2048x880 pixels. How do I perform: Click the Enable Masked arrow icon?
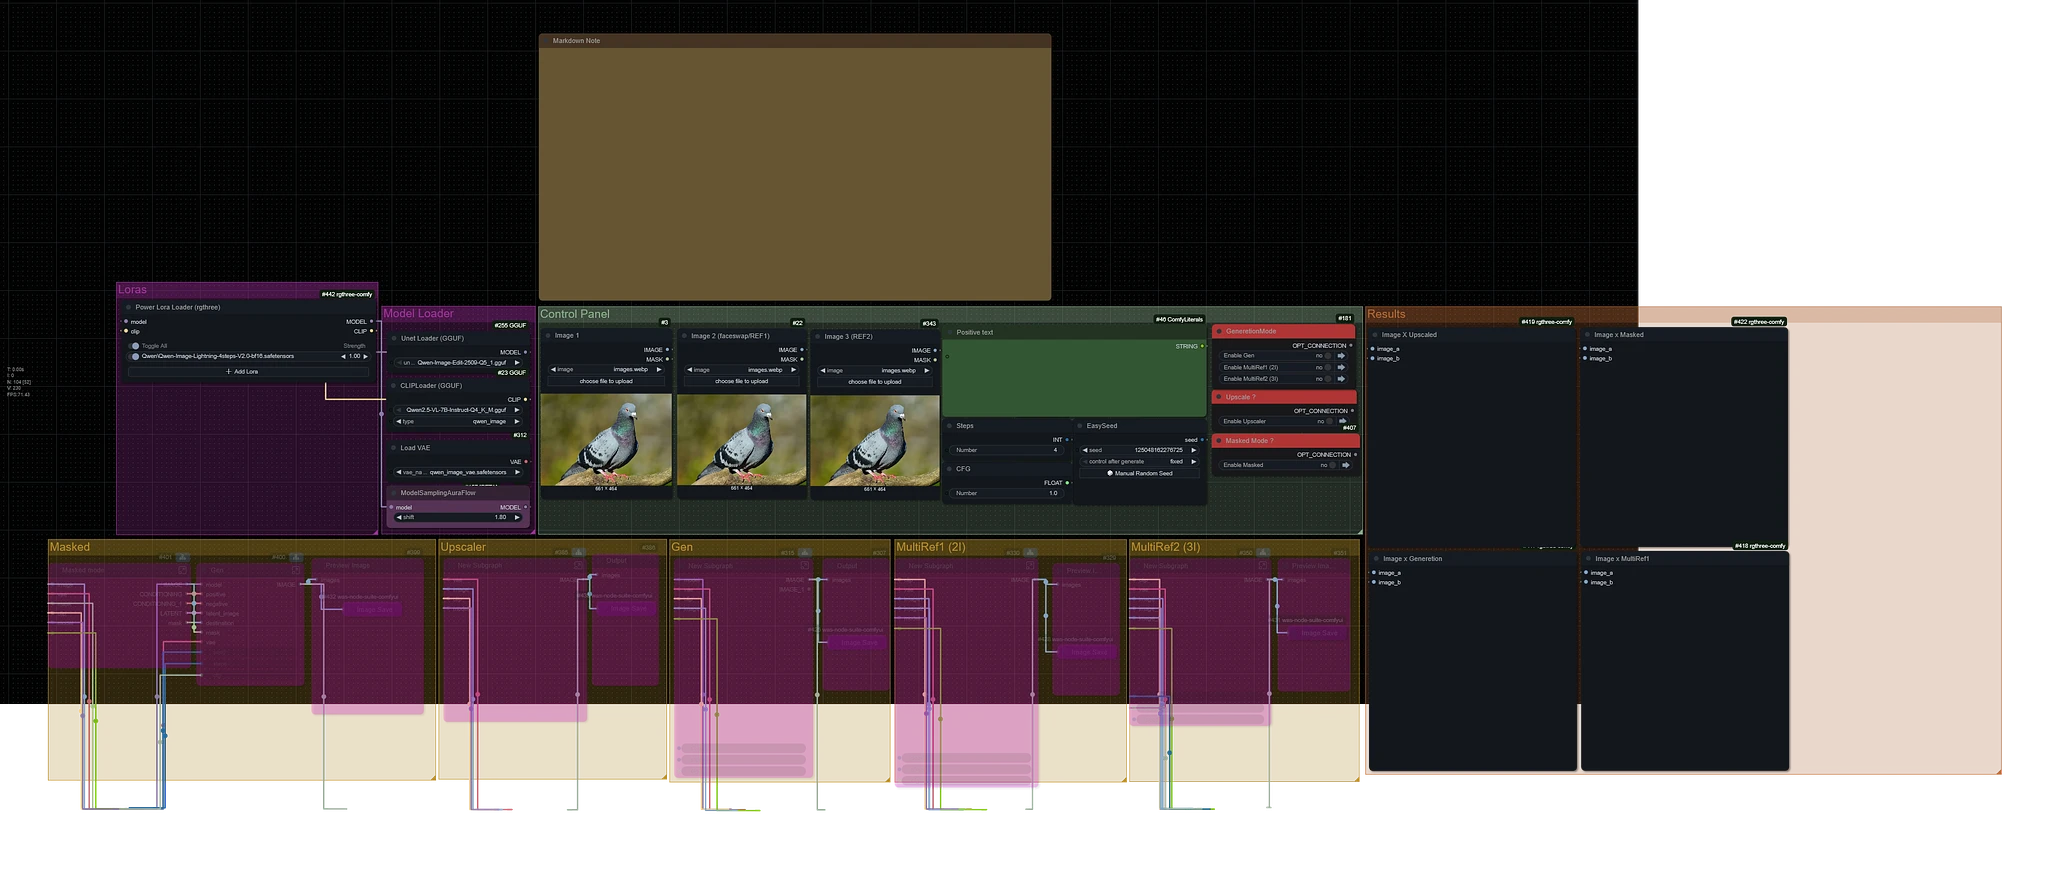tap(1346, 465)
